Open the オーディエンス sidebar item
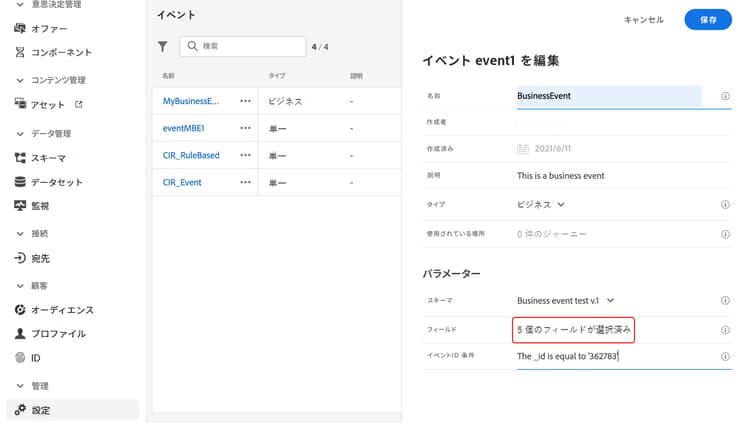 (x=54, y=310)
